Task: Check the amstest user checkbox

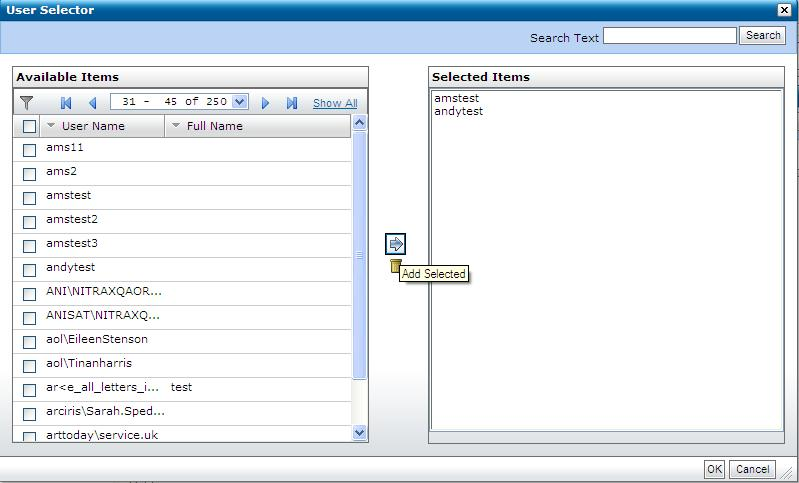Action: [30, 198]
